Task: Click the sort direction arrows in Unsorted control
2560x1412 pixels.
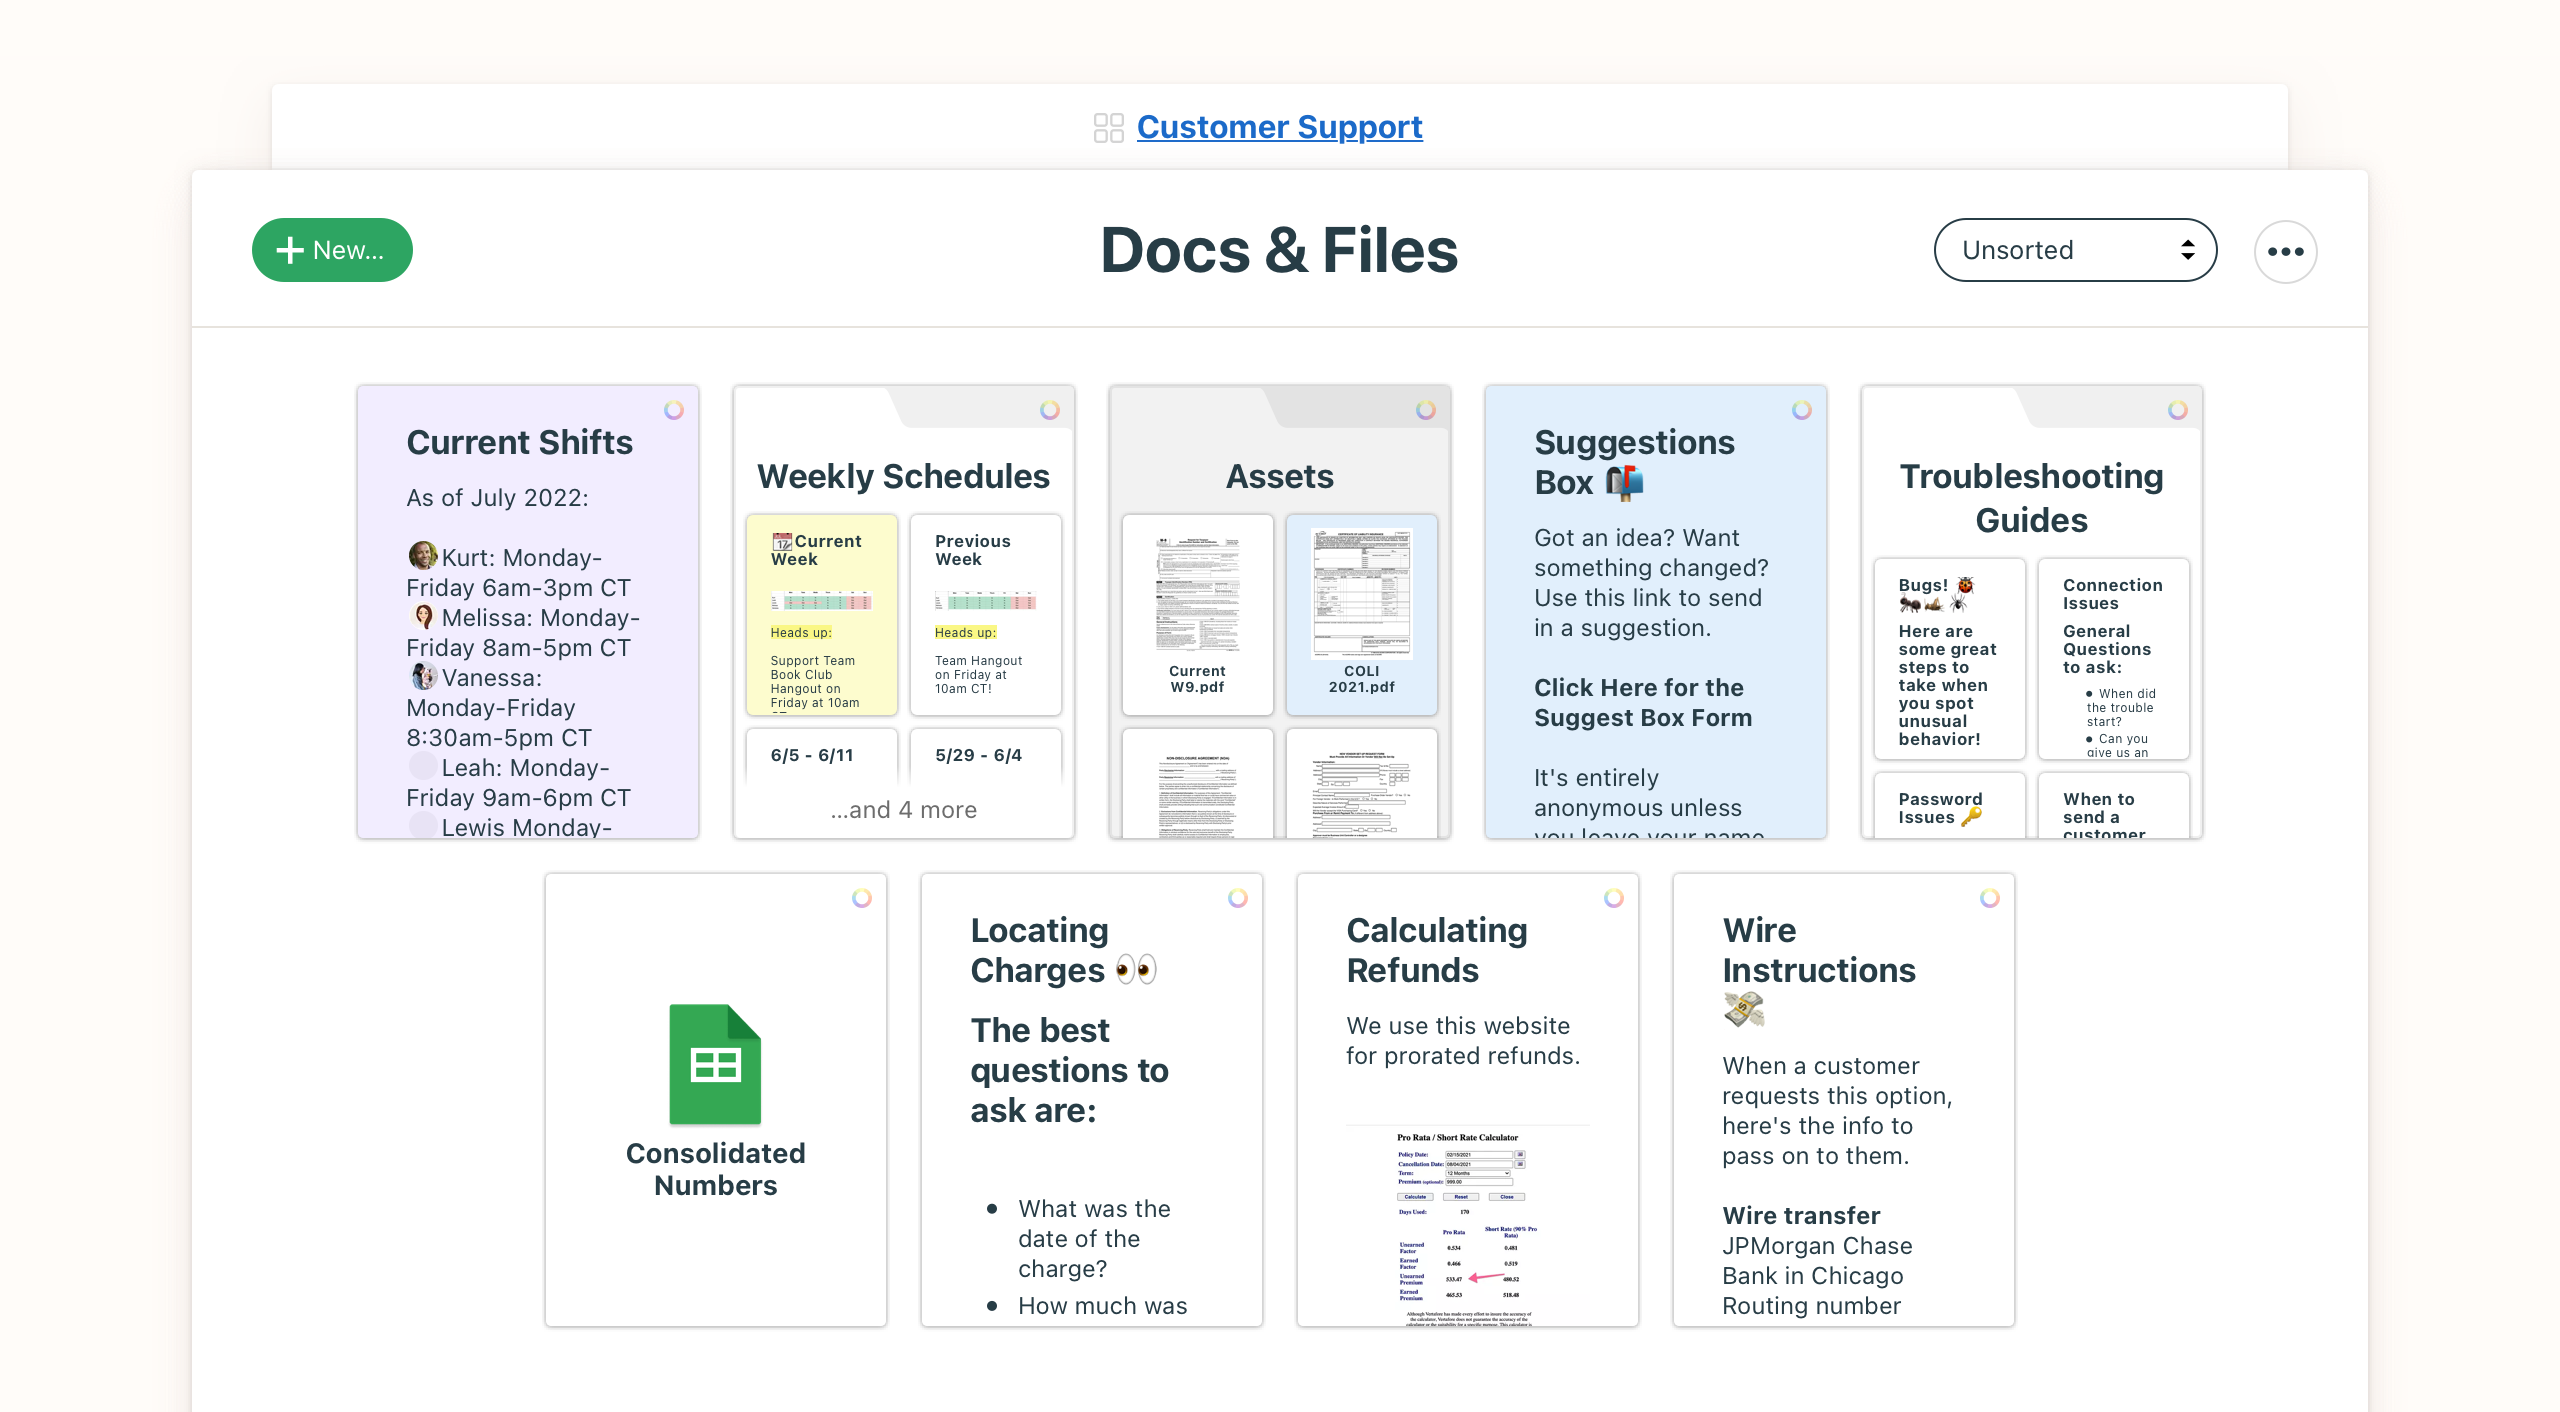Action: (x=2186, y=250)
